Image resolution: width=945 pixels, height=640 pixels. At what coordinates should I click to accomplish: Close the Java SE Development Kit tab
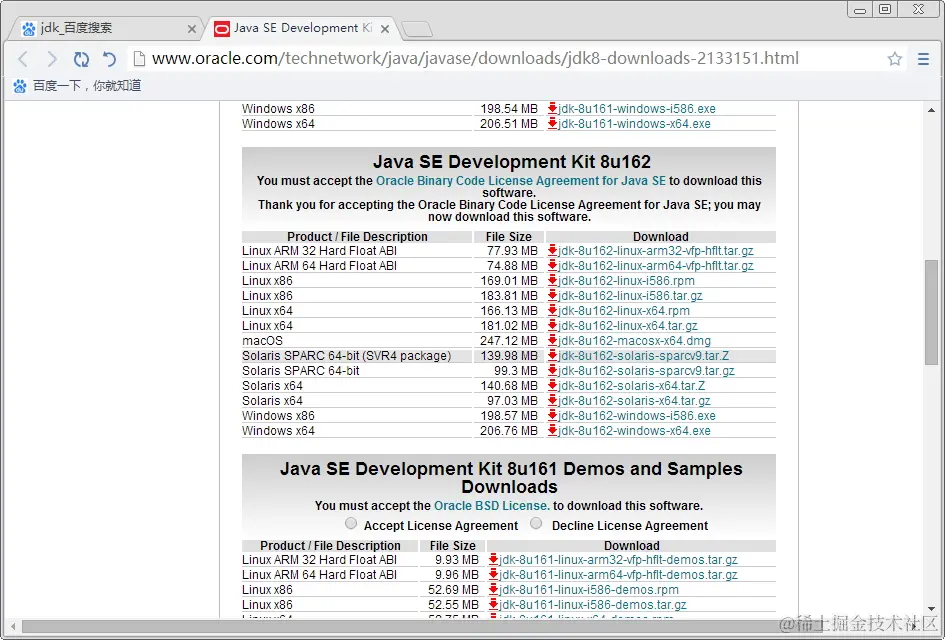pyautogui.click(x=385, y=28)
